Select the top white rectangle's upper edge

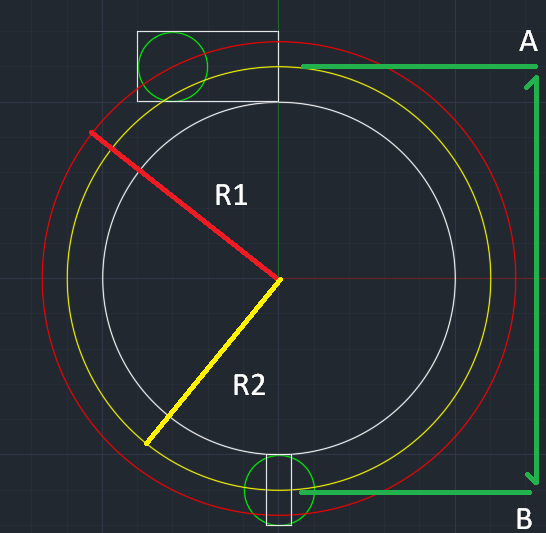pyautogui.click(x=208, y=31)
